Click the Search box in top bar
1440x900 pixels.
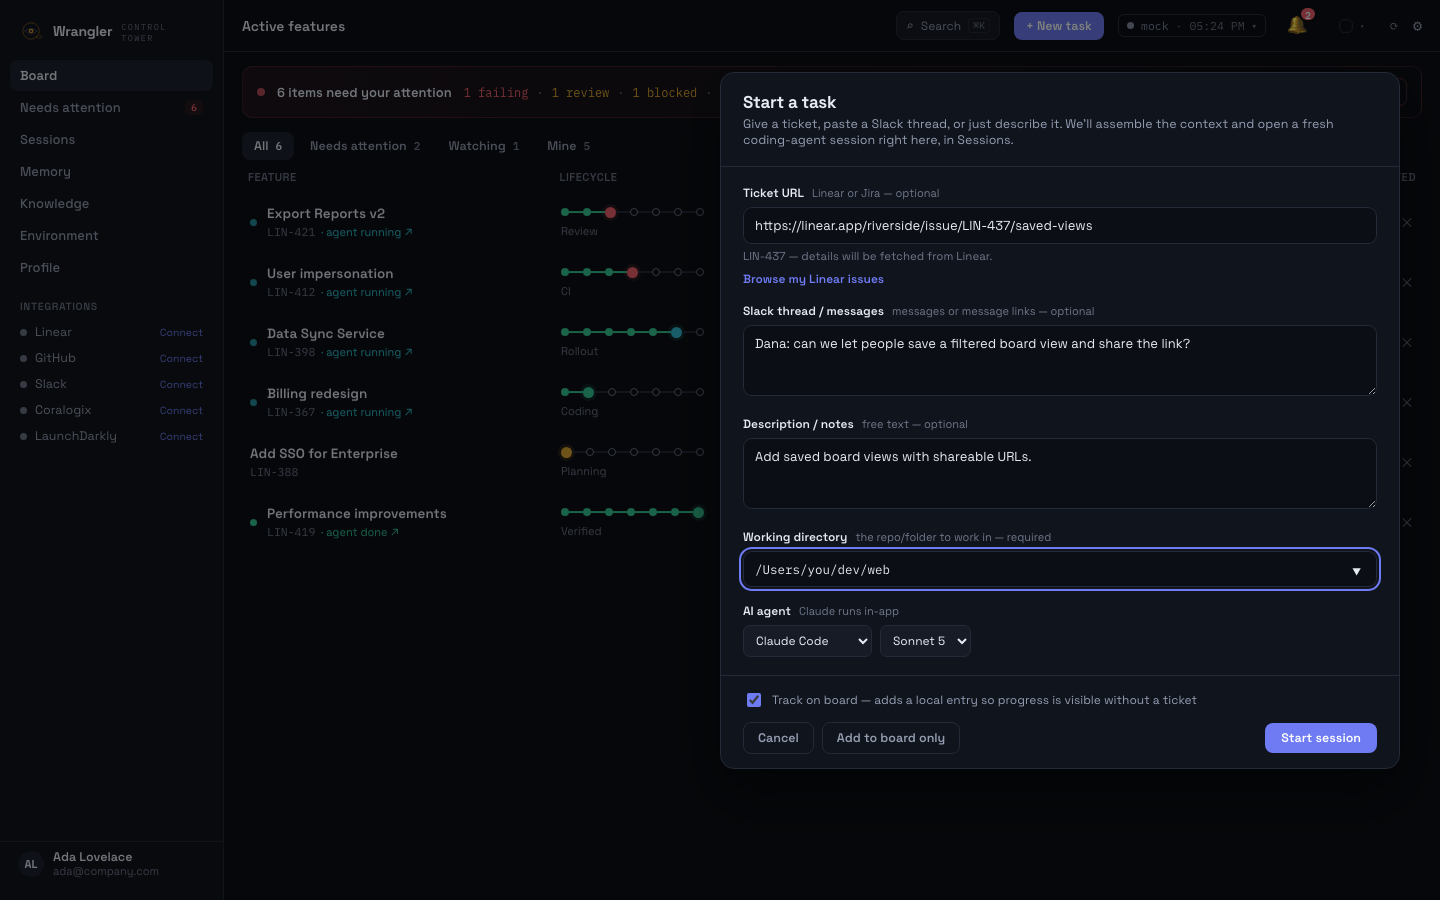tap(948, 26)
